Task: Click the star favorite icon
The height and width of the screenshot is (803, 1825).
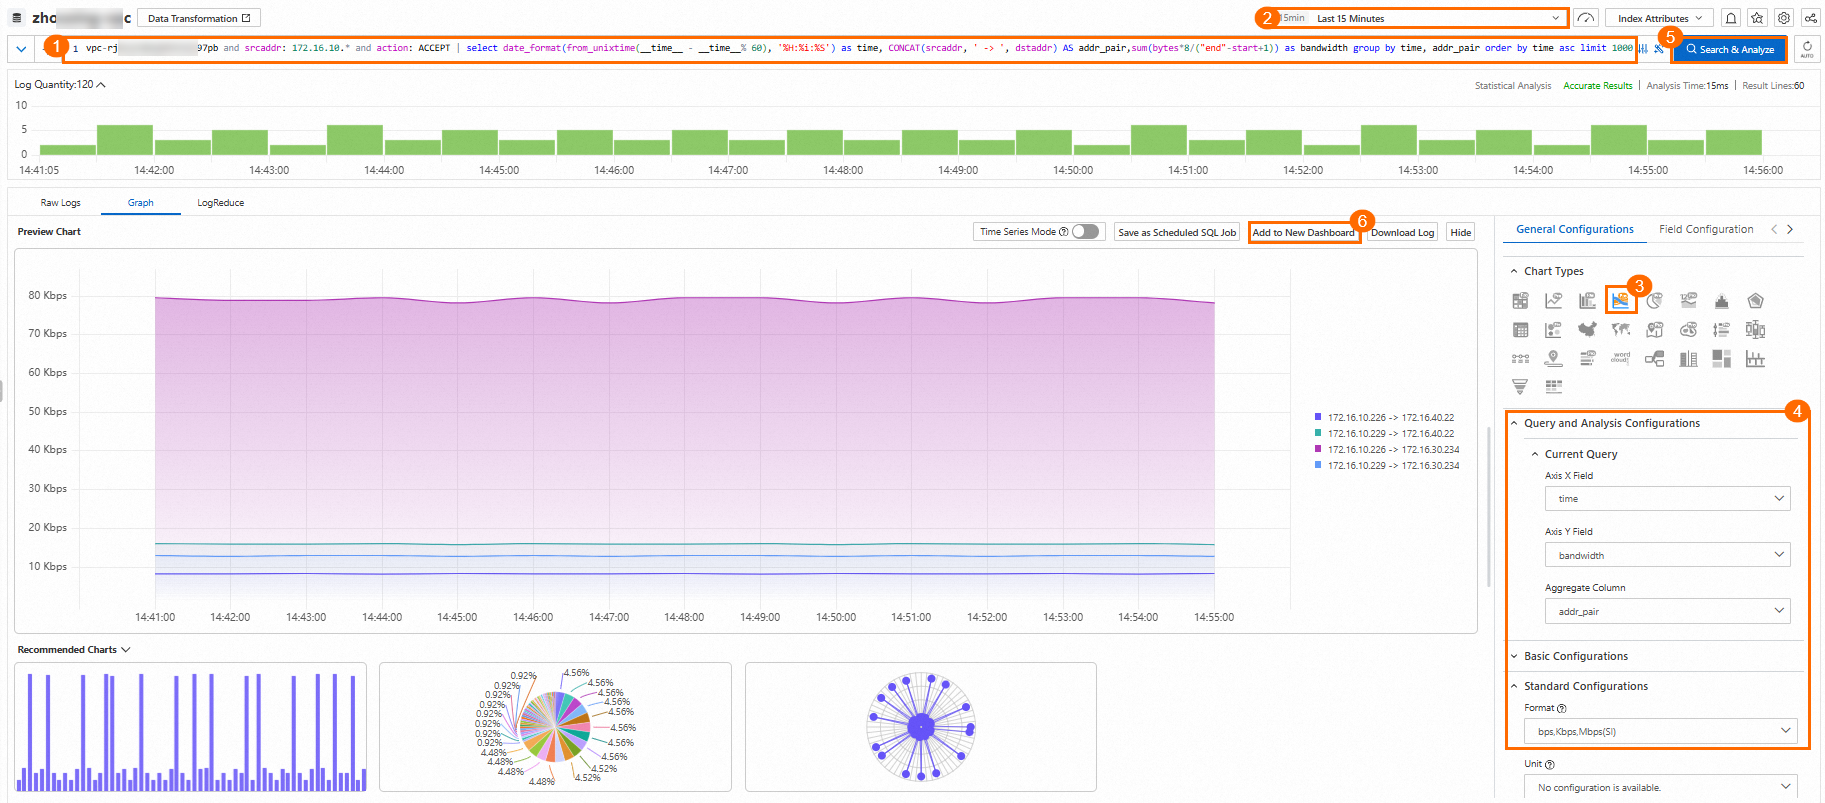Action: click(1757, 18)
